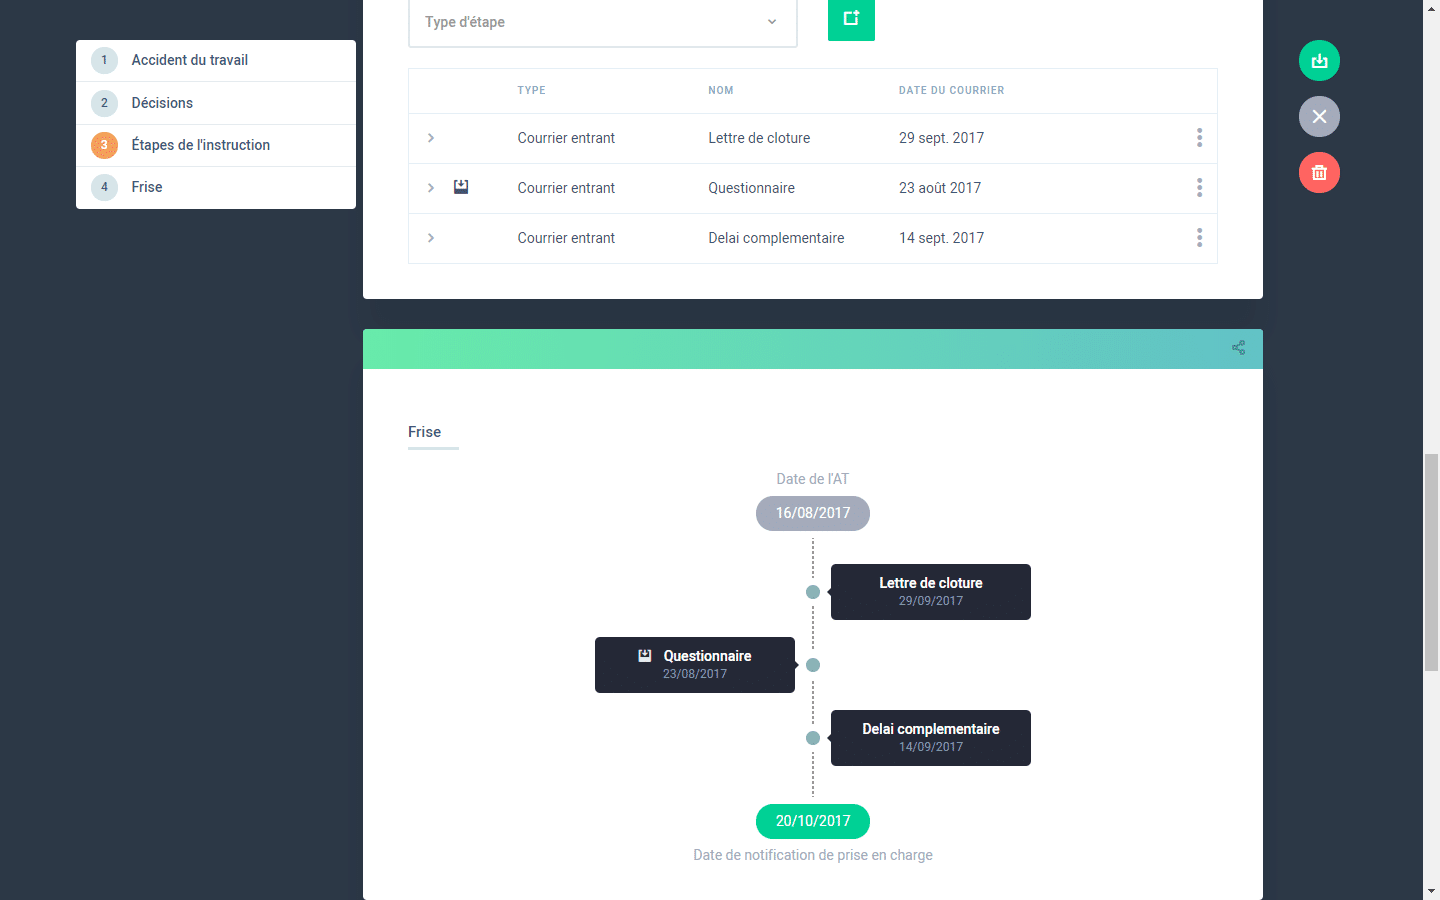Click the green 20/10/2017 date pill
This screenshot has width=1440, height=900.
(813, 821)
